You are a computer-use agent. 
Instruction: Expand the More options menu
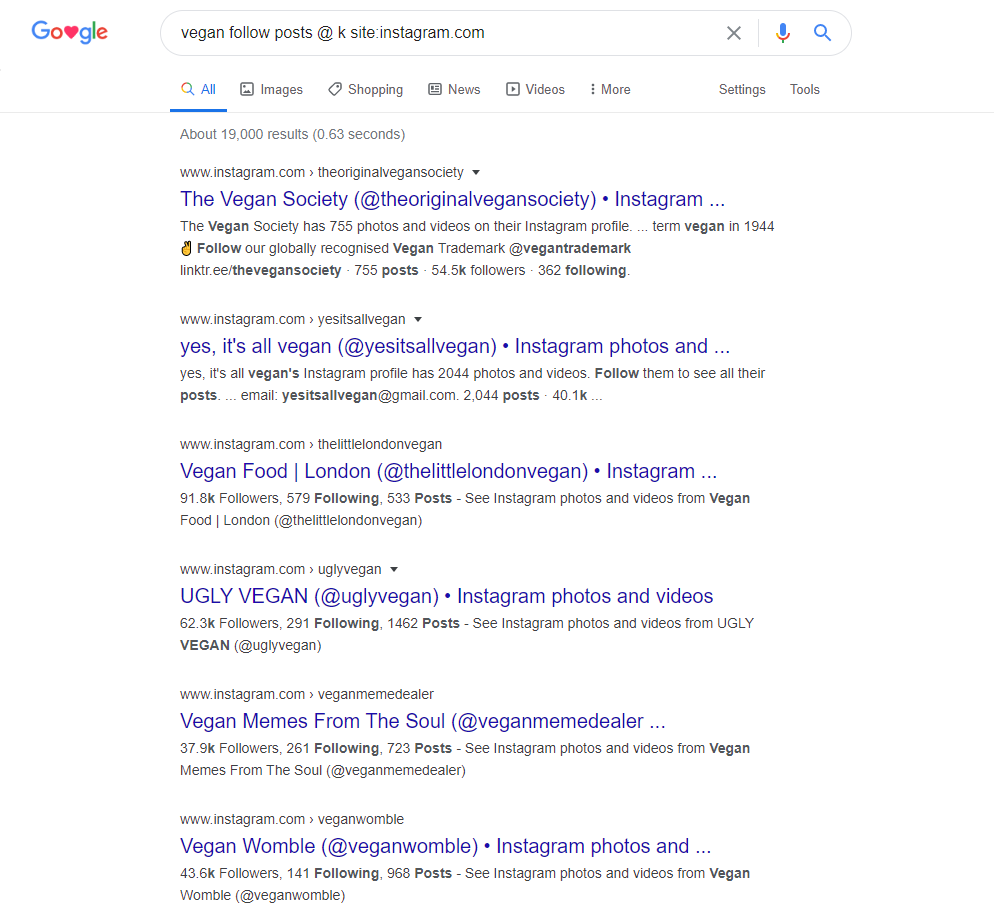(x=610, y=89)
